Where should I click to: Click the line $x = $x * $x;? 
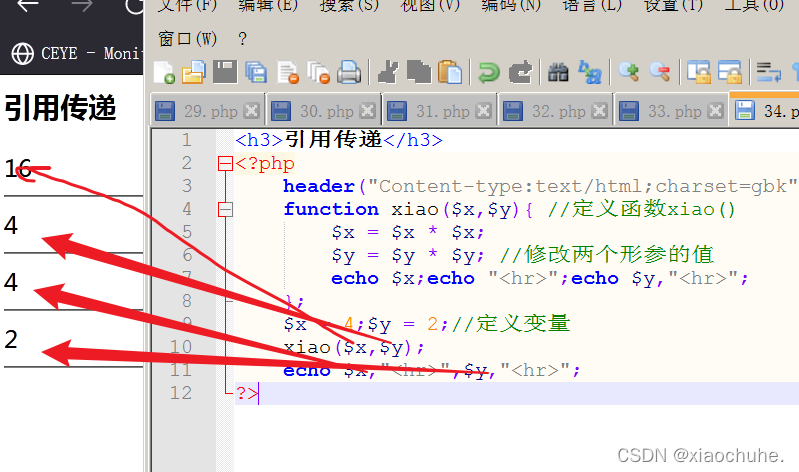click(408, 232)
